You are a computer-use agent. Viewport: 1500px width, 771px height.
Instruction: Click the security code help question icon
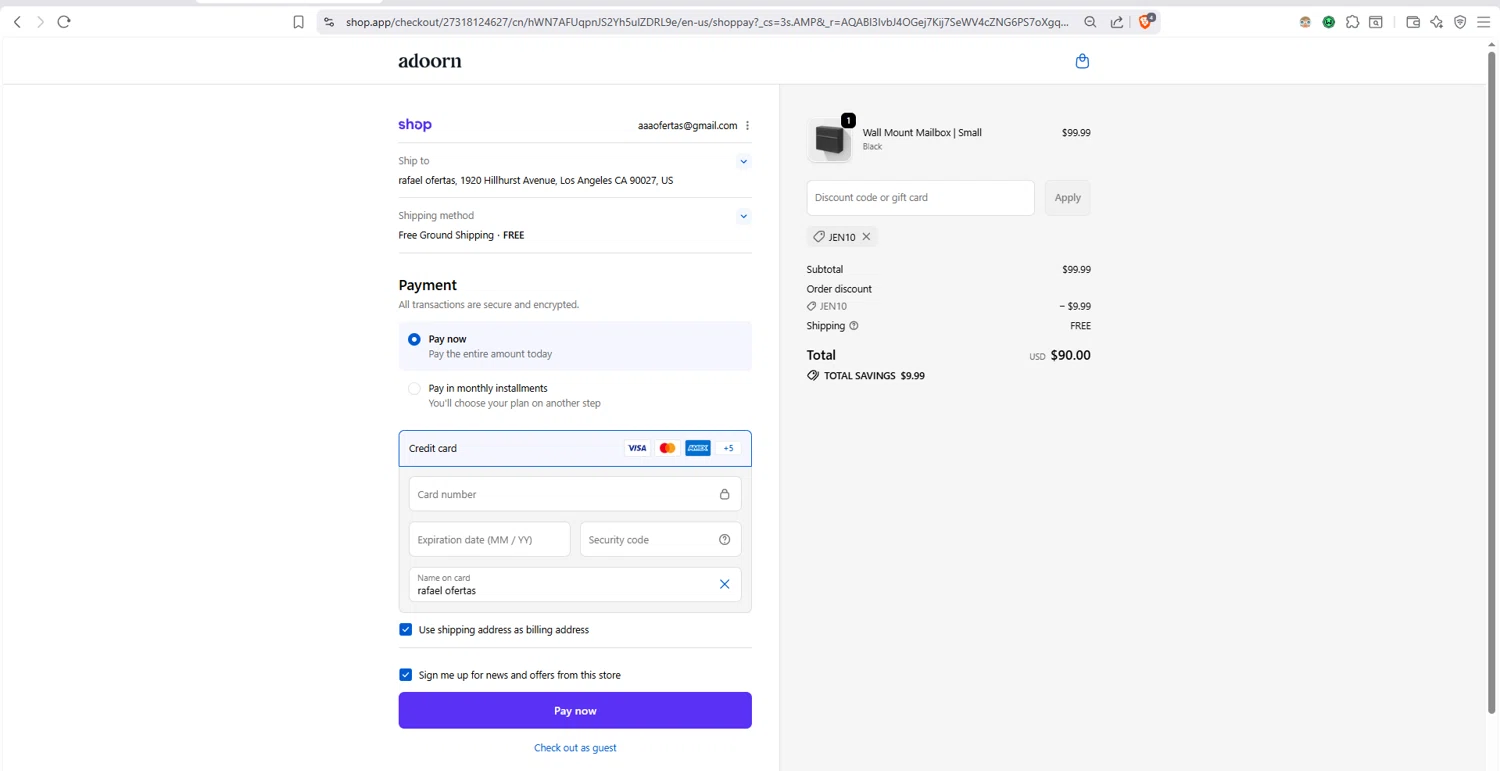(x=725, y=540)
